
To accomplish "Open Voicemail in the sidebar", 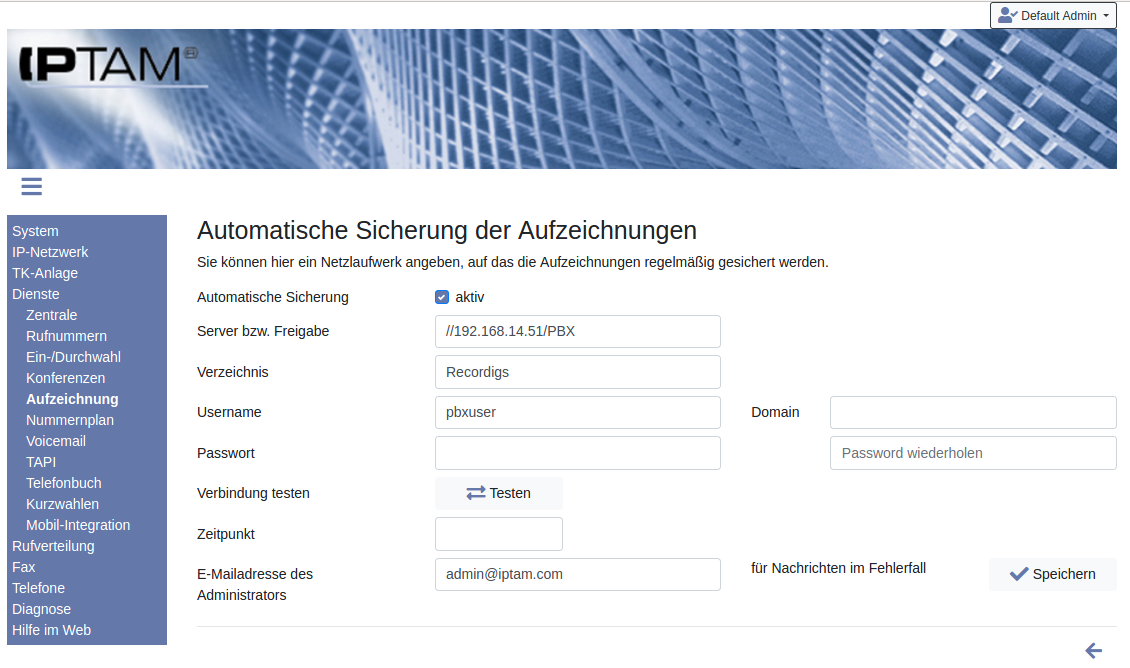I will pos(56,441).
